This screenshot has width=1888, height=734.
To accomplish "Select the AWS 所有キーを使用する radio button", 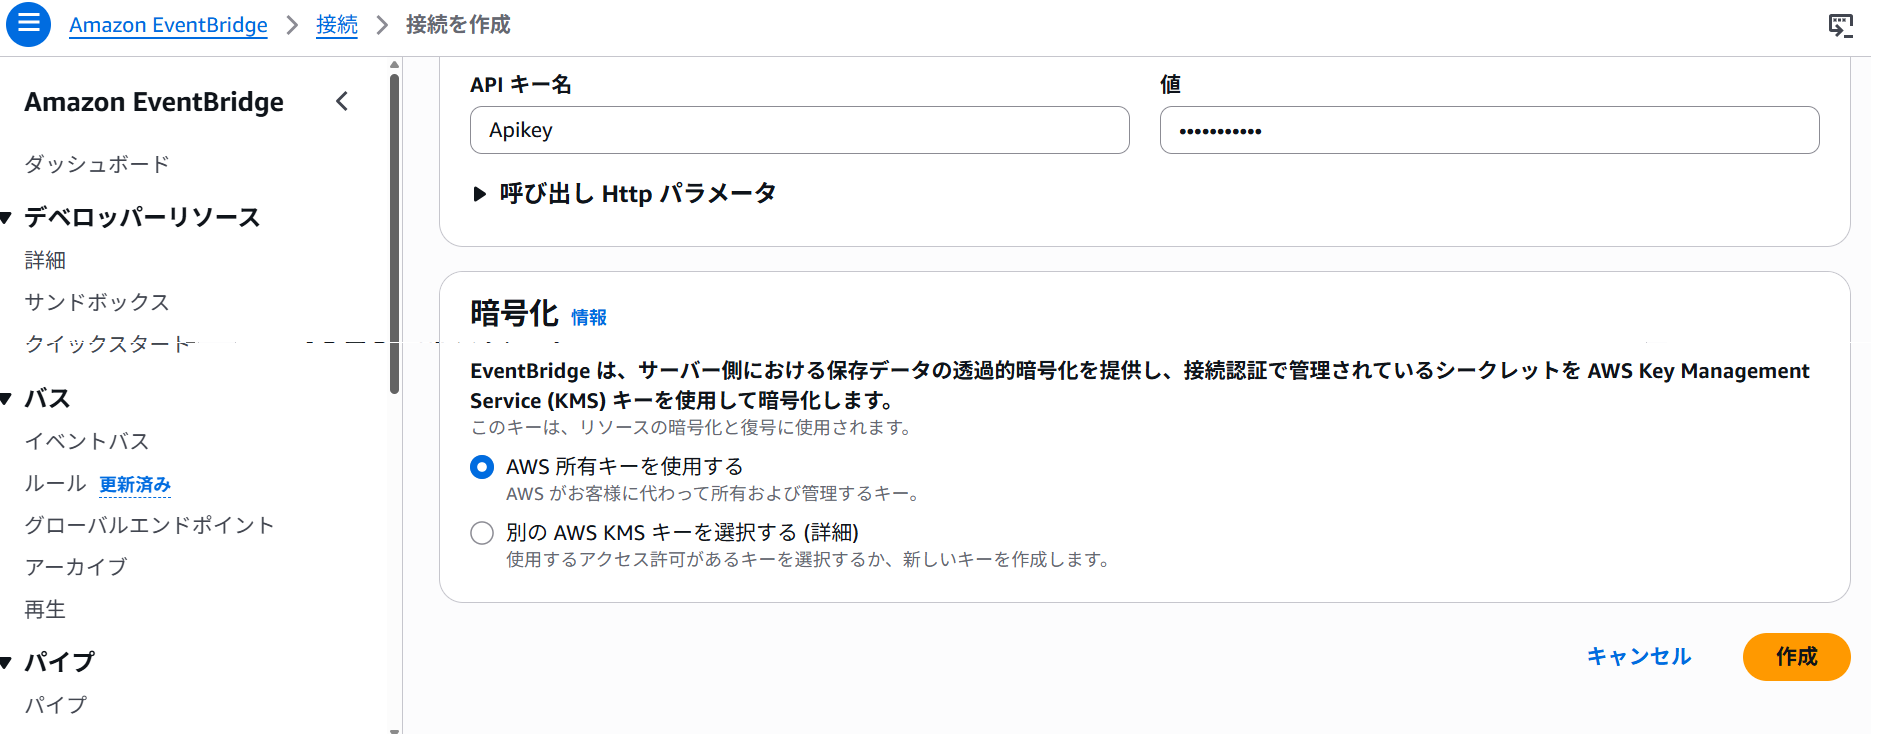I will pyautogui.click(x=482, y=467).
